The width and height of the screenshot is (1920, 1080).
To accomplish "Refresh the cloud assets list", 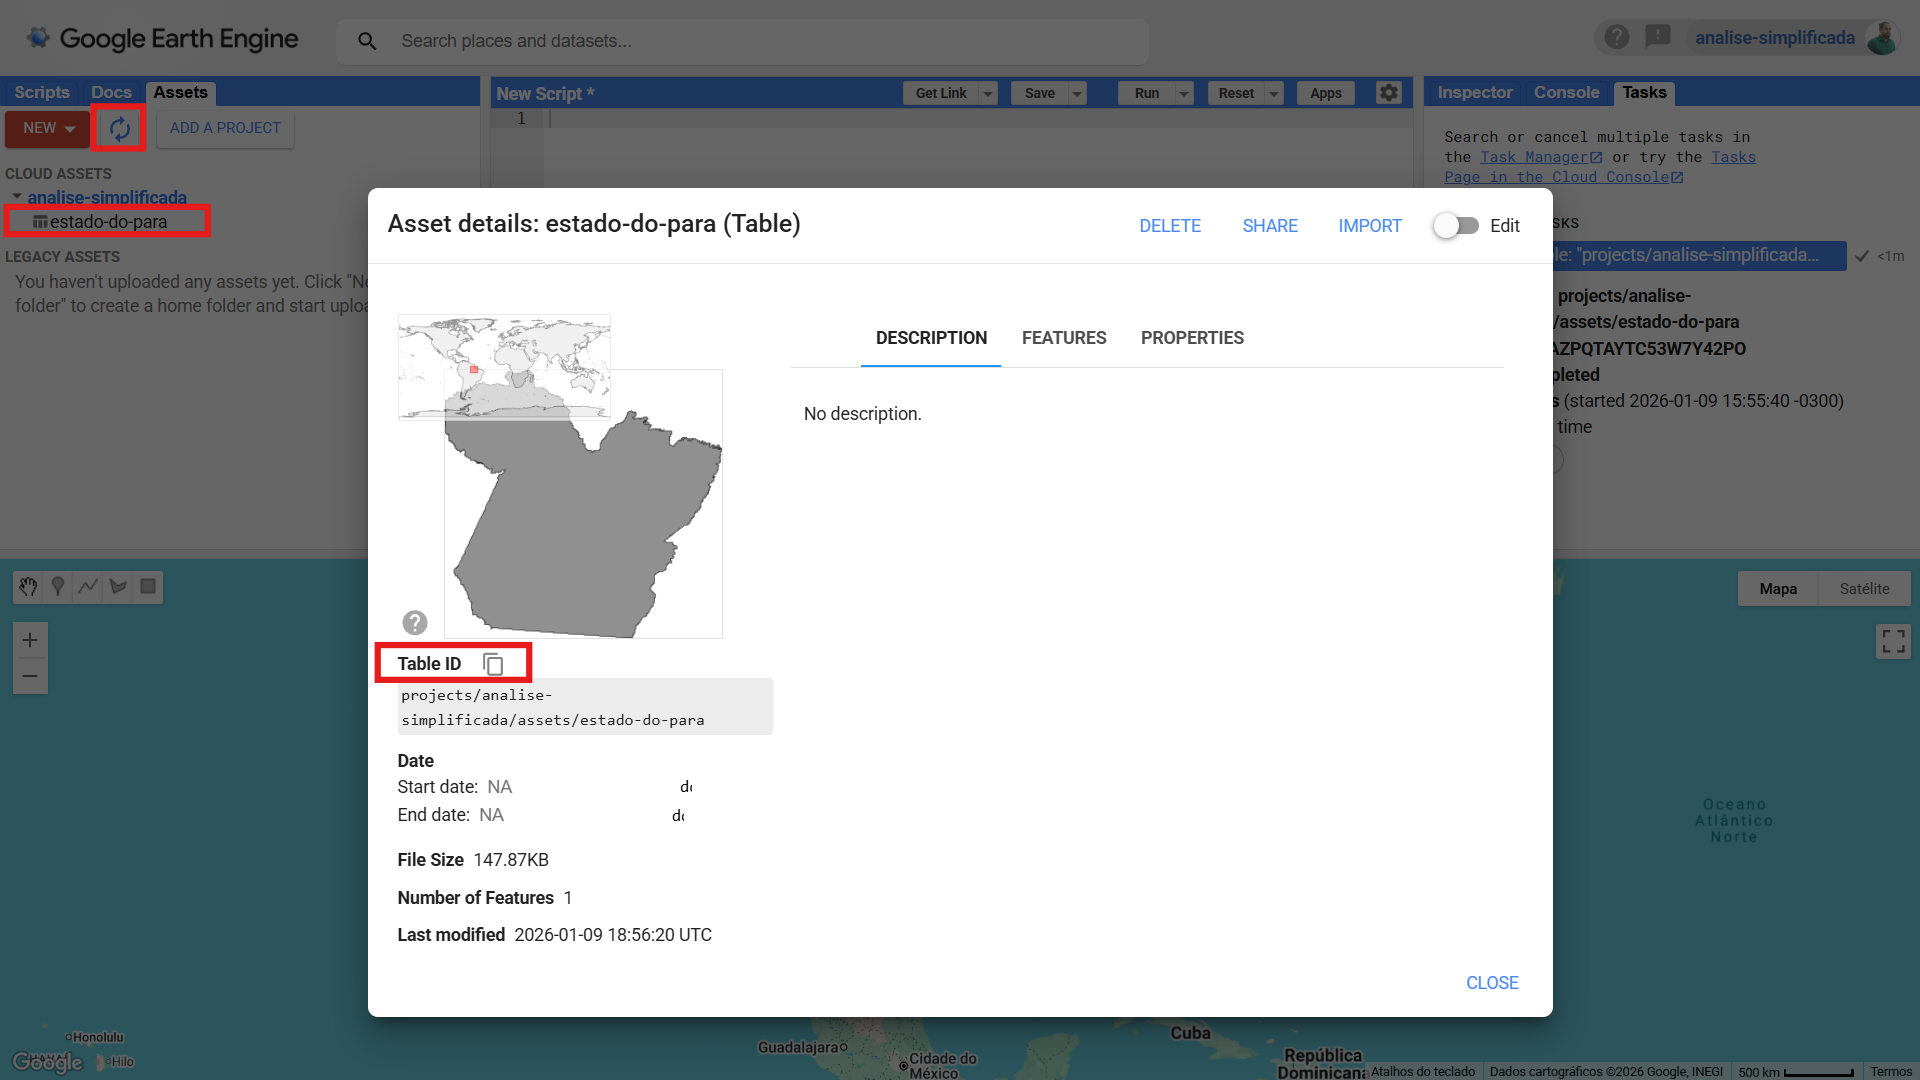I will point(118,128).
